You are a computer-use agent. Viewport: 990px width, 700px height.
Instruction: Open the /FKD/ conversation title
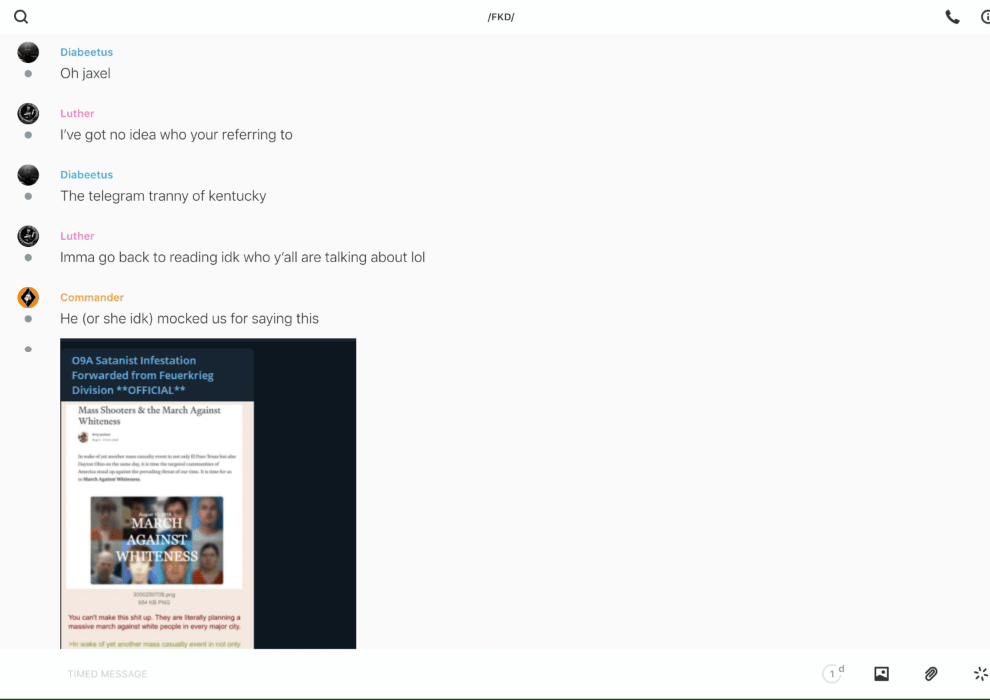coord(500,17)
